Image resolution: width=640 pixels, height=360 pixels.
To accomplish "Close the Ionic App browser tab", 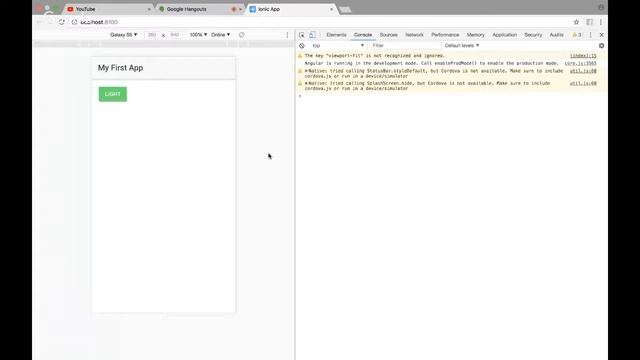I will [x=331, y=9].
